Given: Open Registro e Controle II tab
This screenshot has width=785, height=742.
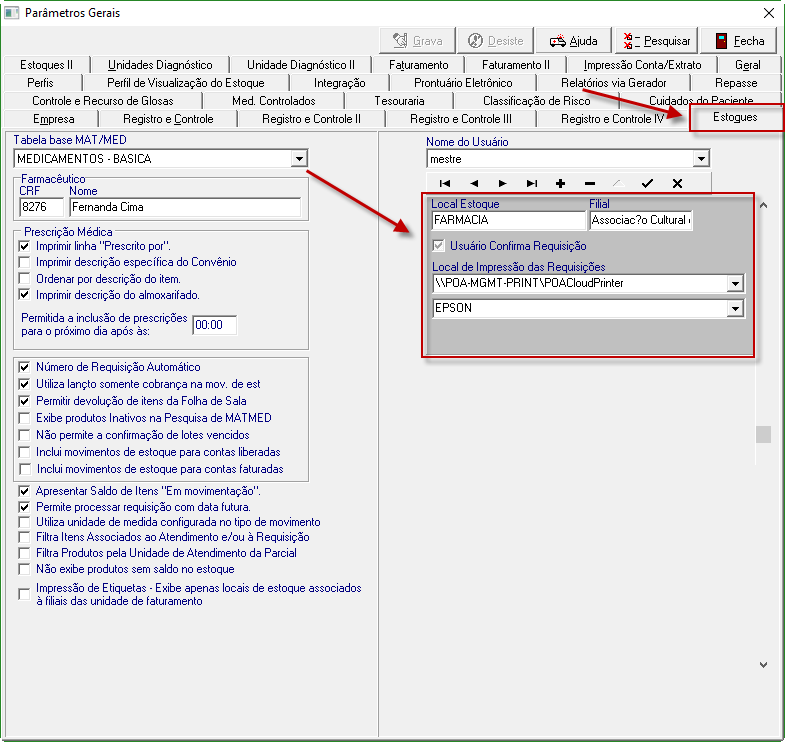Looking at the screenshot, I should (311, 119).
